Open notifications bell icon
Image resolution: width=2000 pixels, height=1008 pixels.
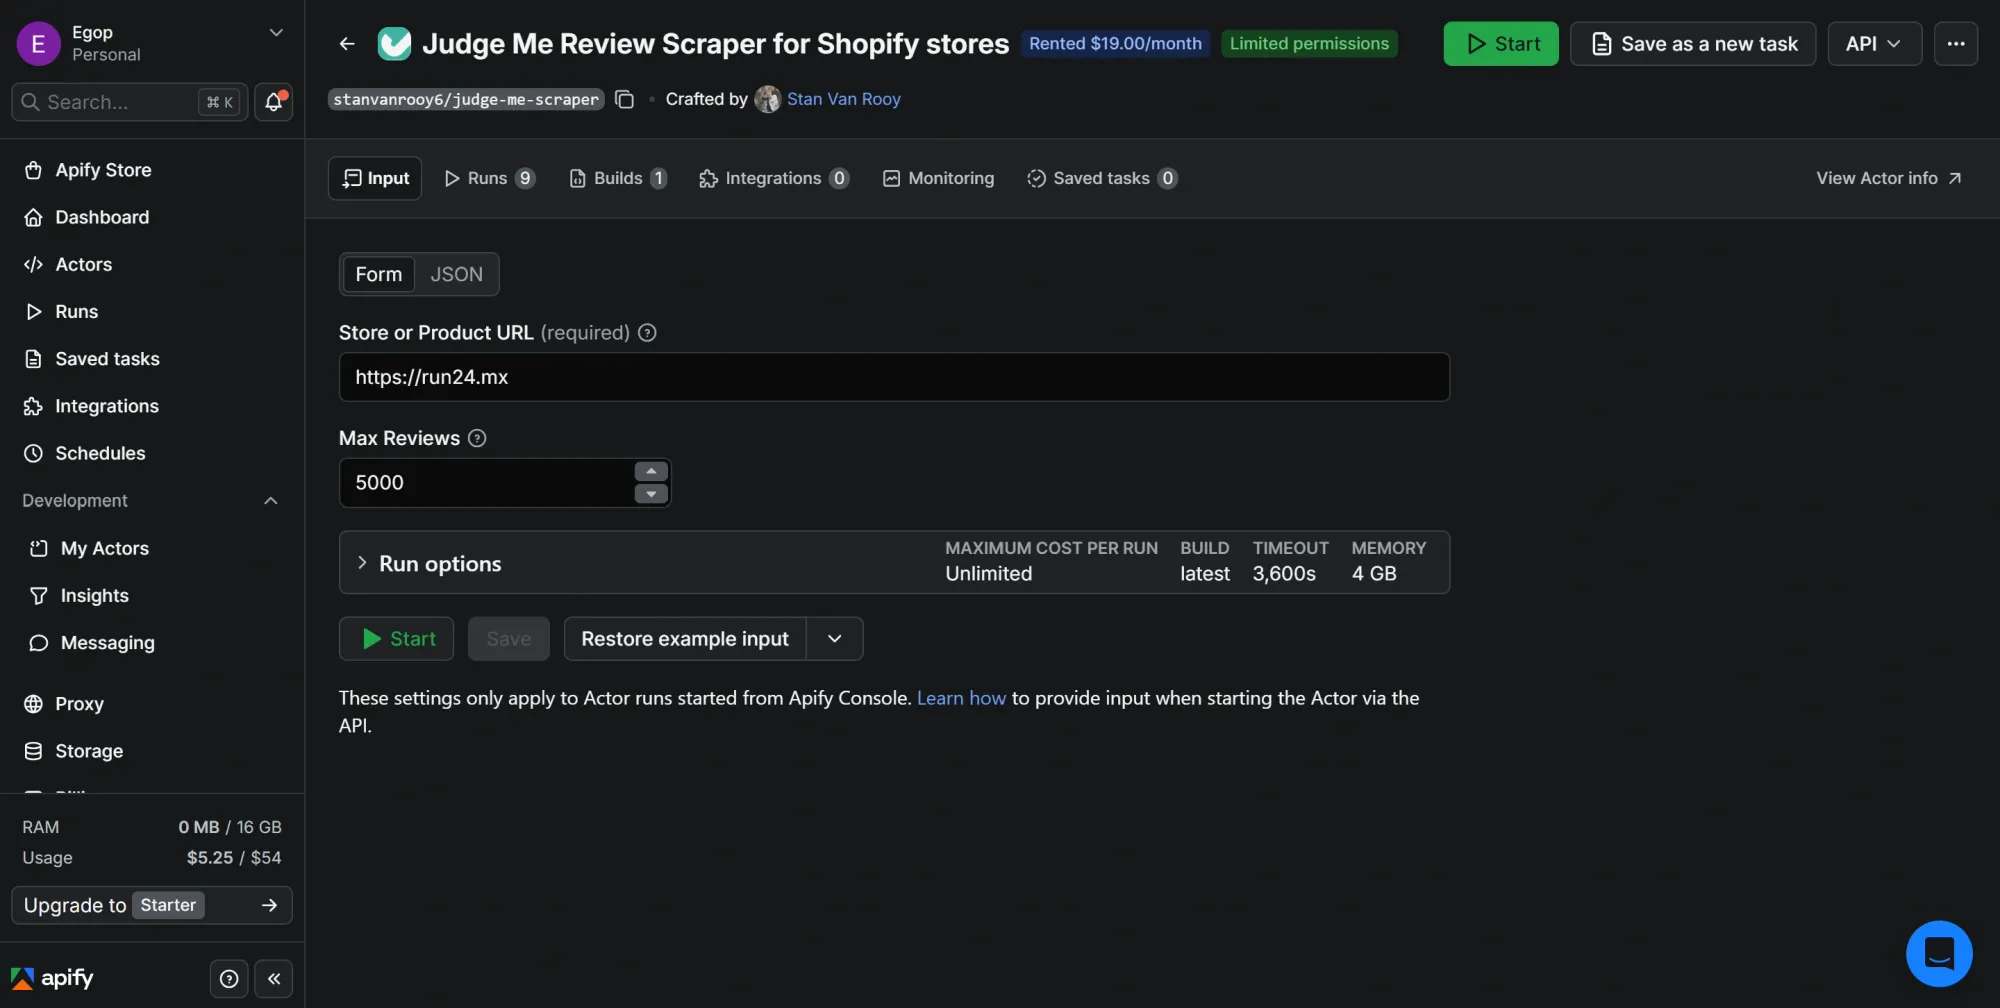point(273,102)
